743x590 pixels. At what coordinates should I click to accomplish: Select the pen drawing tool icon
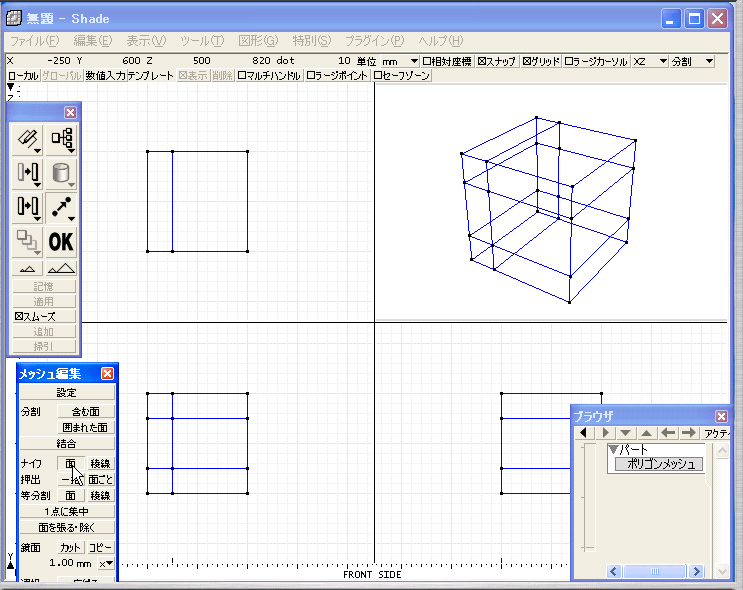tap(27, 139)
